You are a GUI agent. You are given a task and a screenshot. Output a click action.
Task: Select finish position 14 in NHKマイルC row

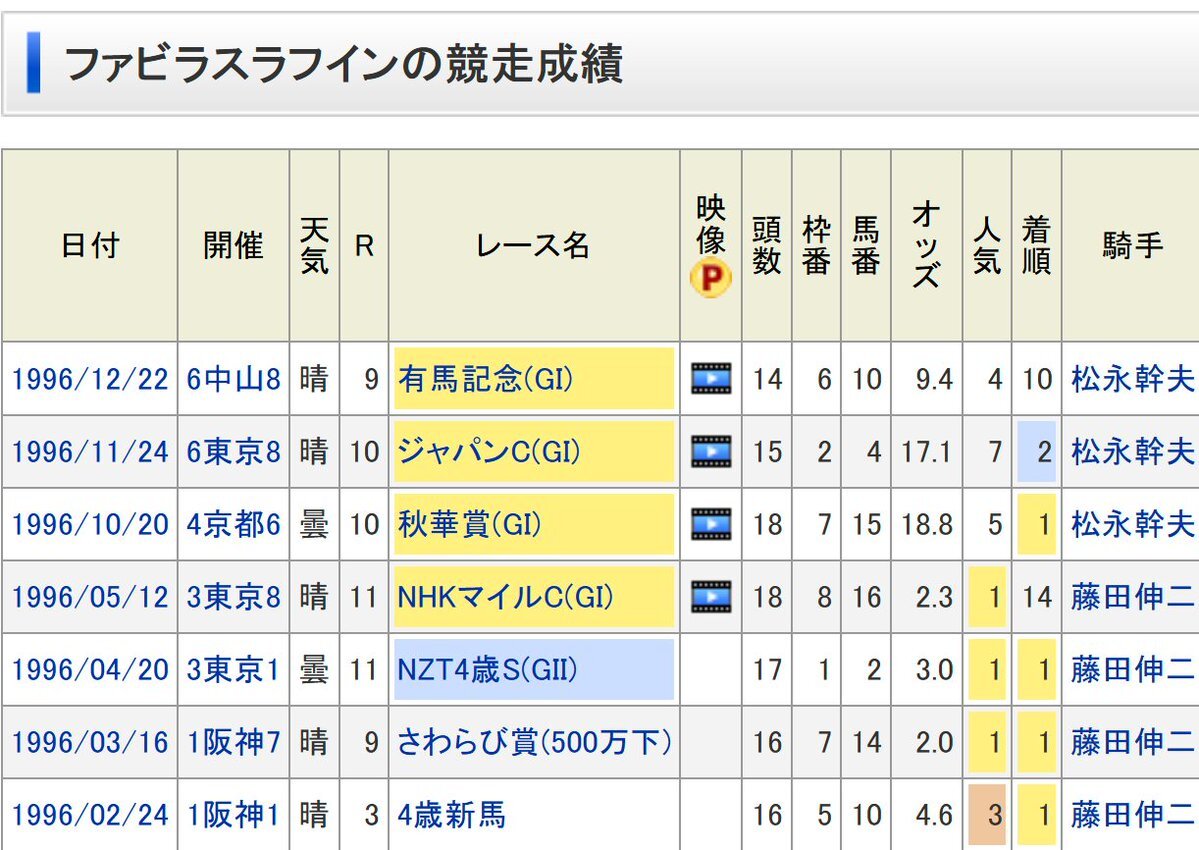[x=1037, y=597]
